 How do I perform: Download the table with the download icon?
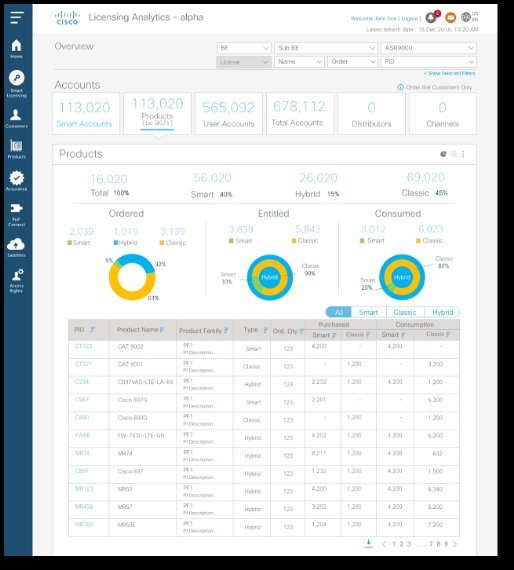point(368,543)
